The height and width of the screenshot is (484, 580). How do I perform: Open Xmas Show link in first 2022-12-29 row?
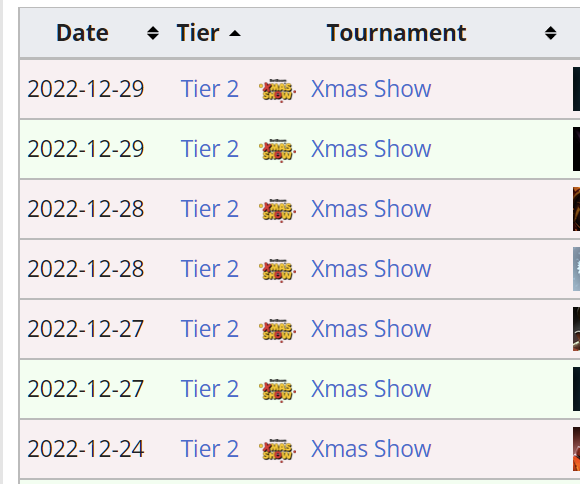[371, 89]
